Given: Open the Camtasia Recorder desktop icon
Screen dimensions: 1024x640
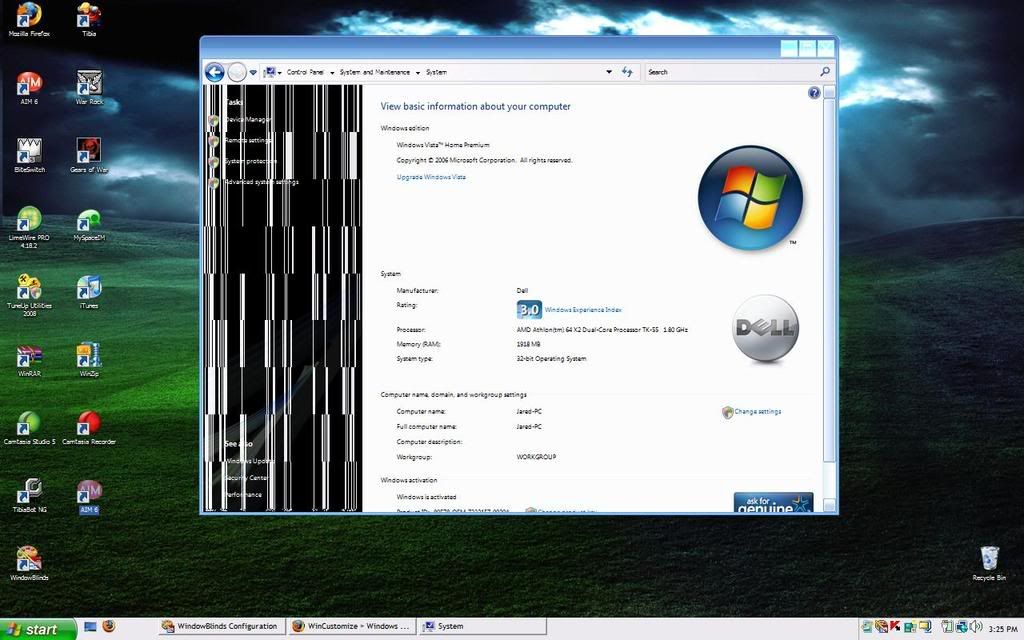Looking at the screenshot, I should click(89, 428).
